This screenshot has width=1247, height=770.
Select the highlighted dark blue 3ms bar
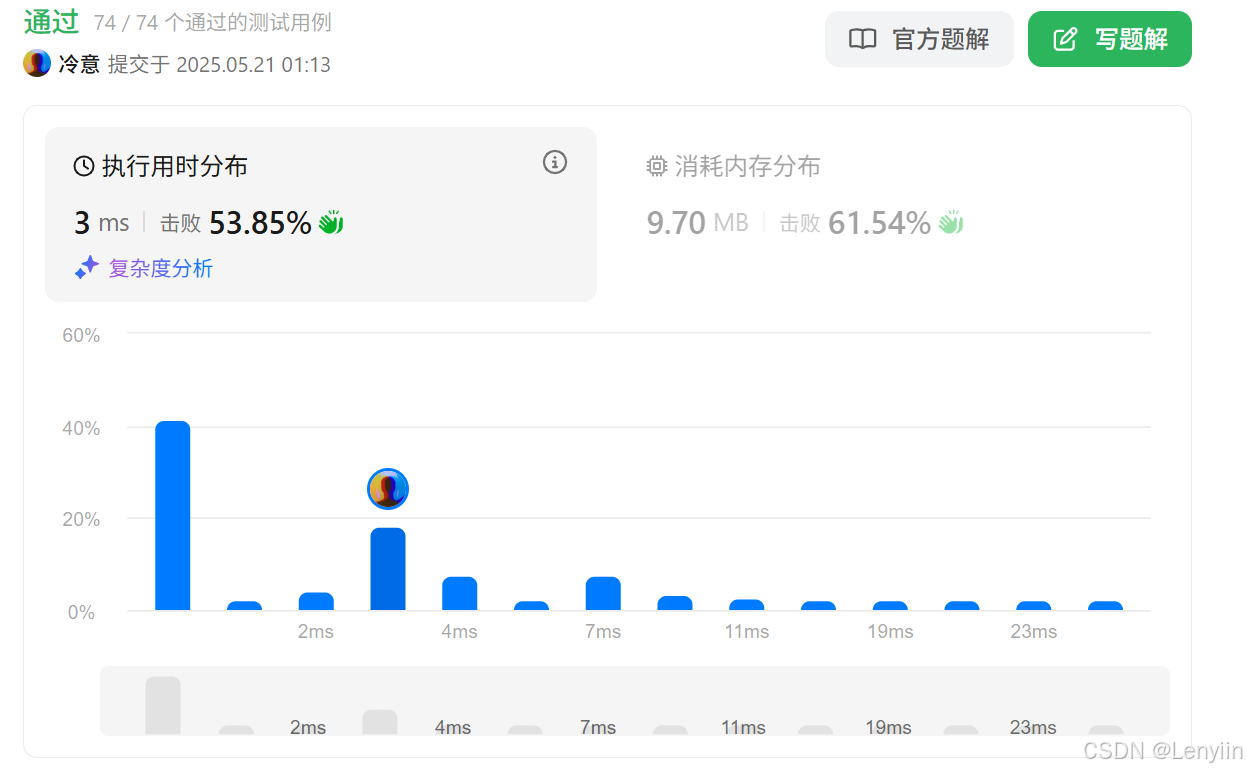[x=388, y=569]
